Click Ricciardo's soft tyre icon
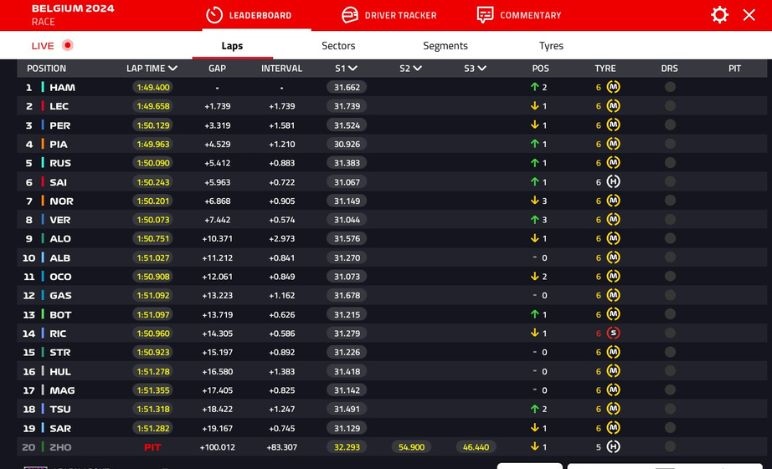772x469 pixels. coord(613,333)
